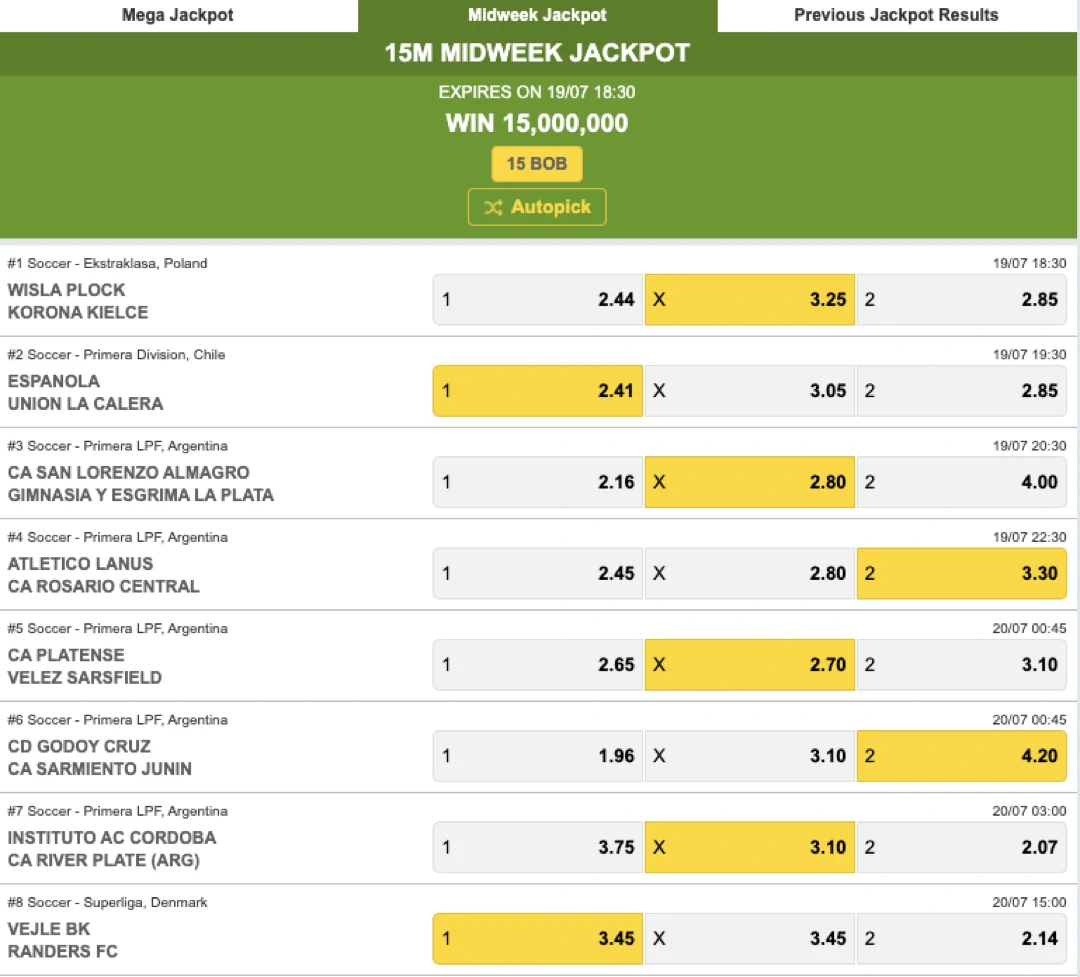Click the #1 Ekstraklasa, Poland league label
The height and width of the screenshot is (977, 1080).
point(107,263)
